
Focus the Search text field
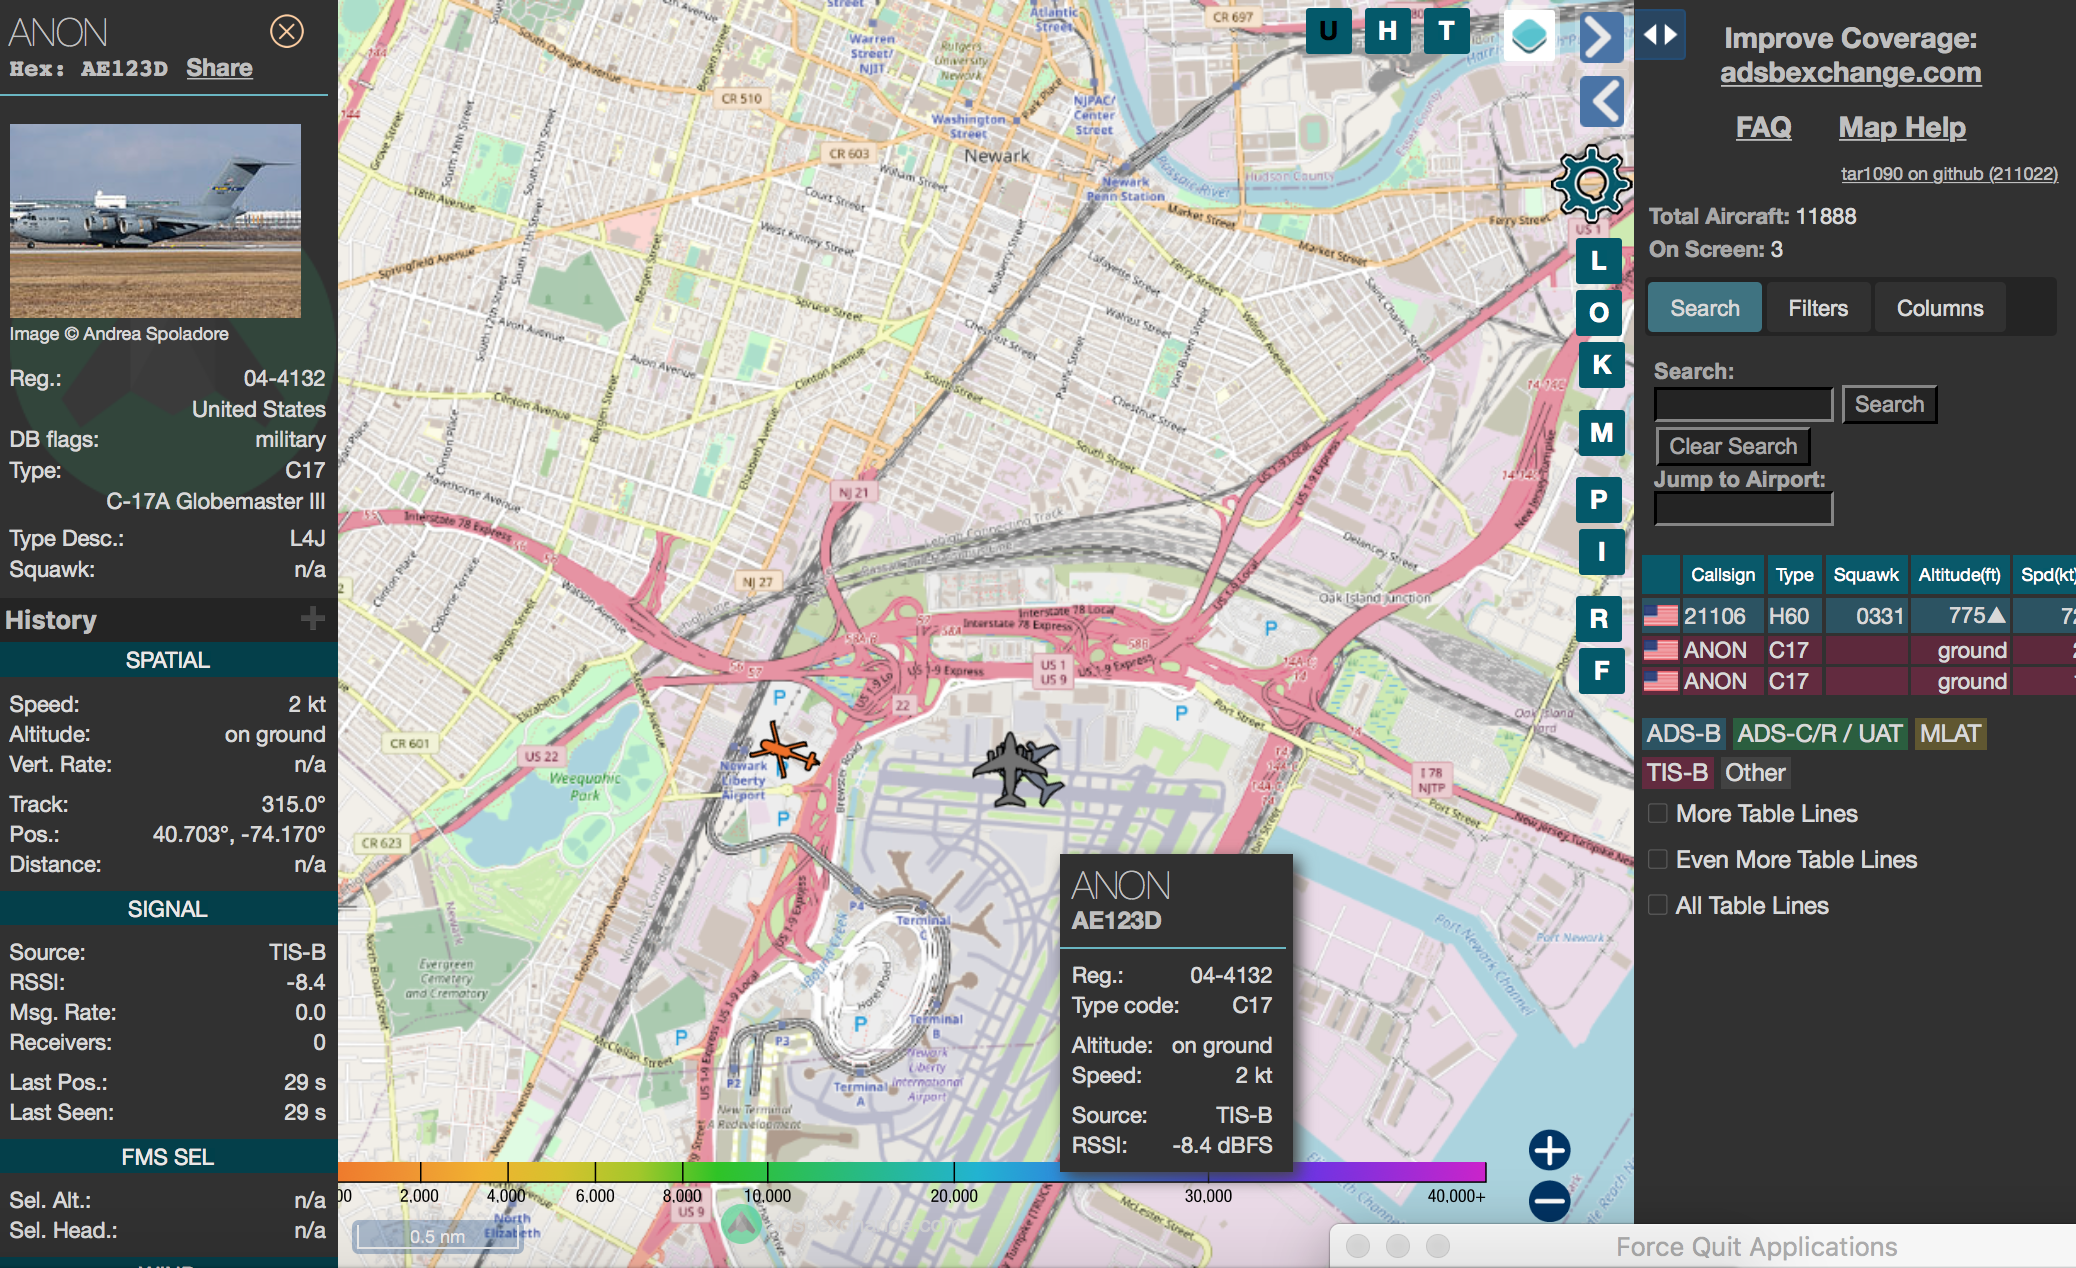coord(1743,405)
